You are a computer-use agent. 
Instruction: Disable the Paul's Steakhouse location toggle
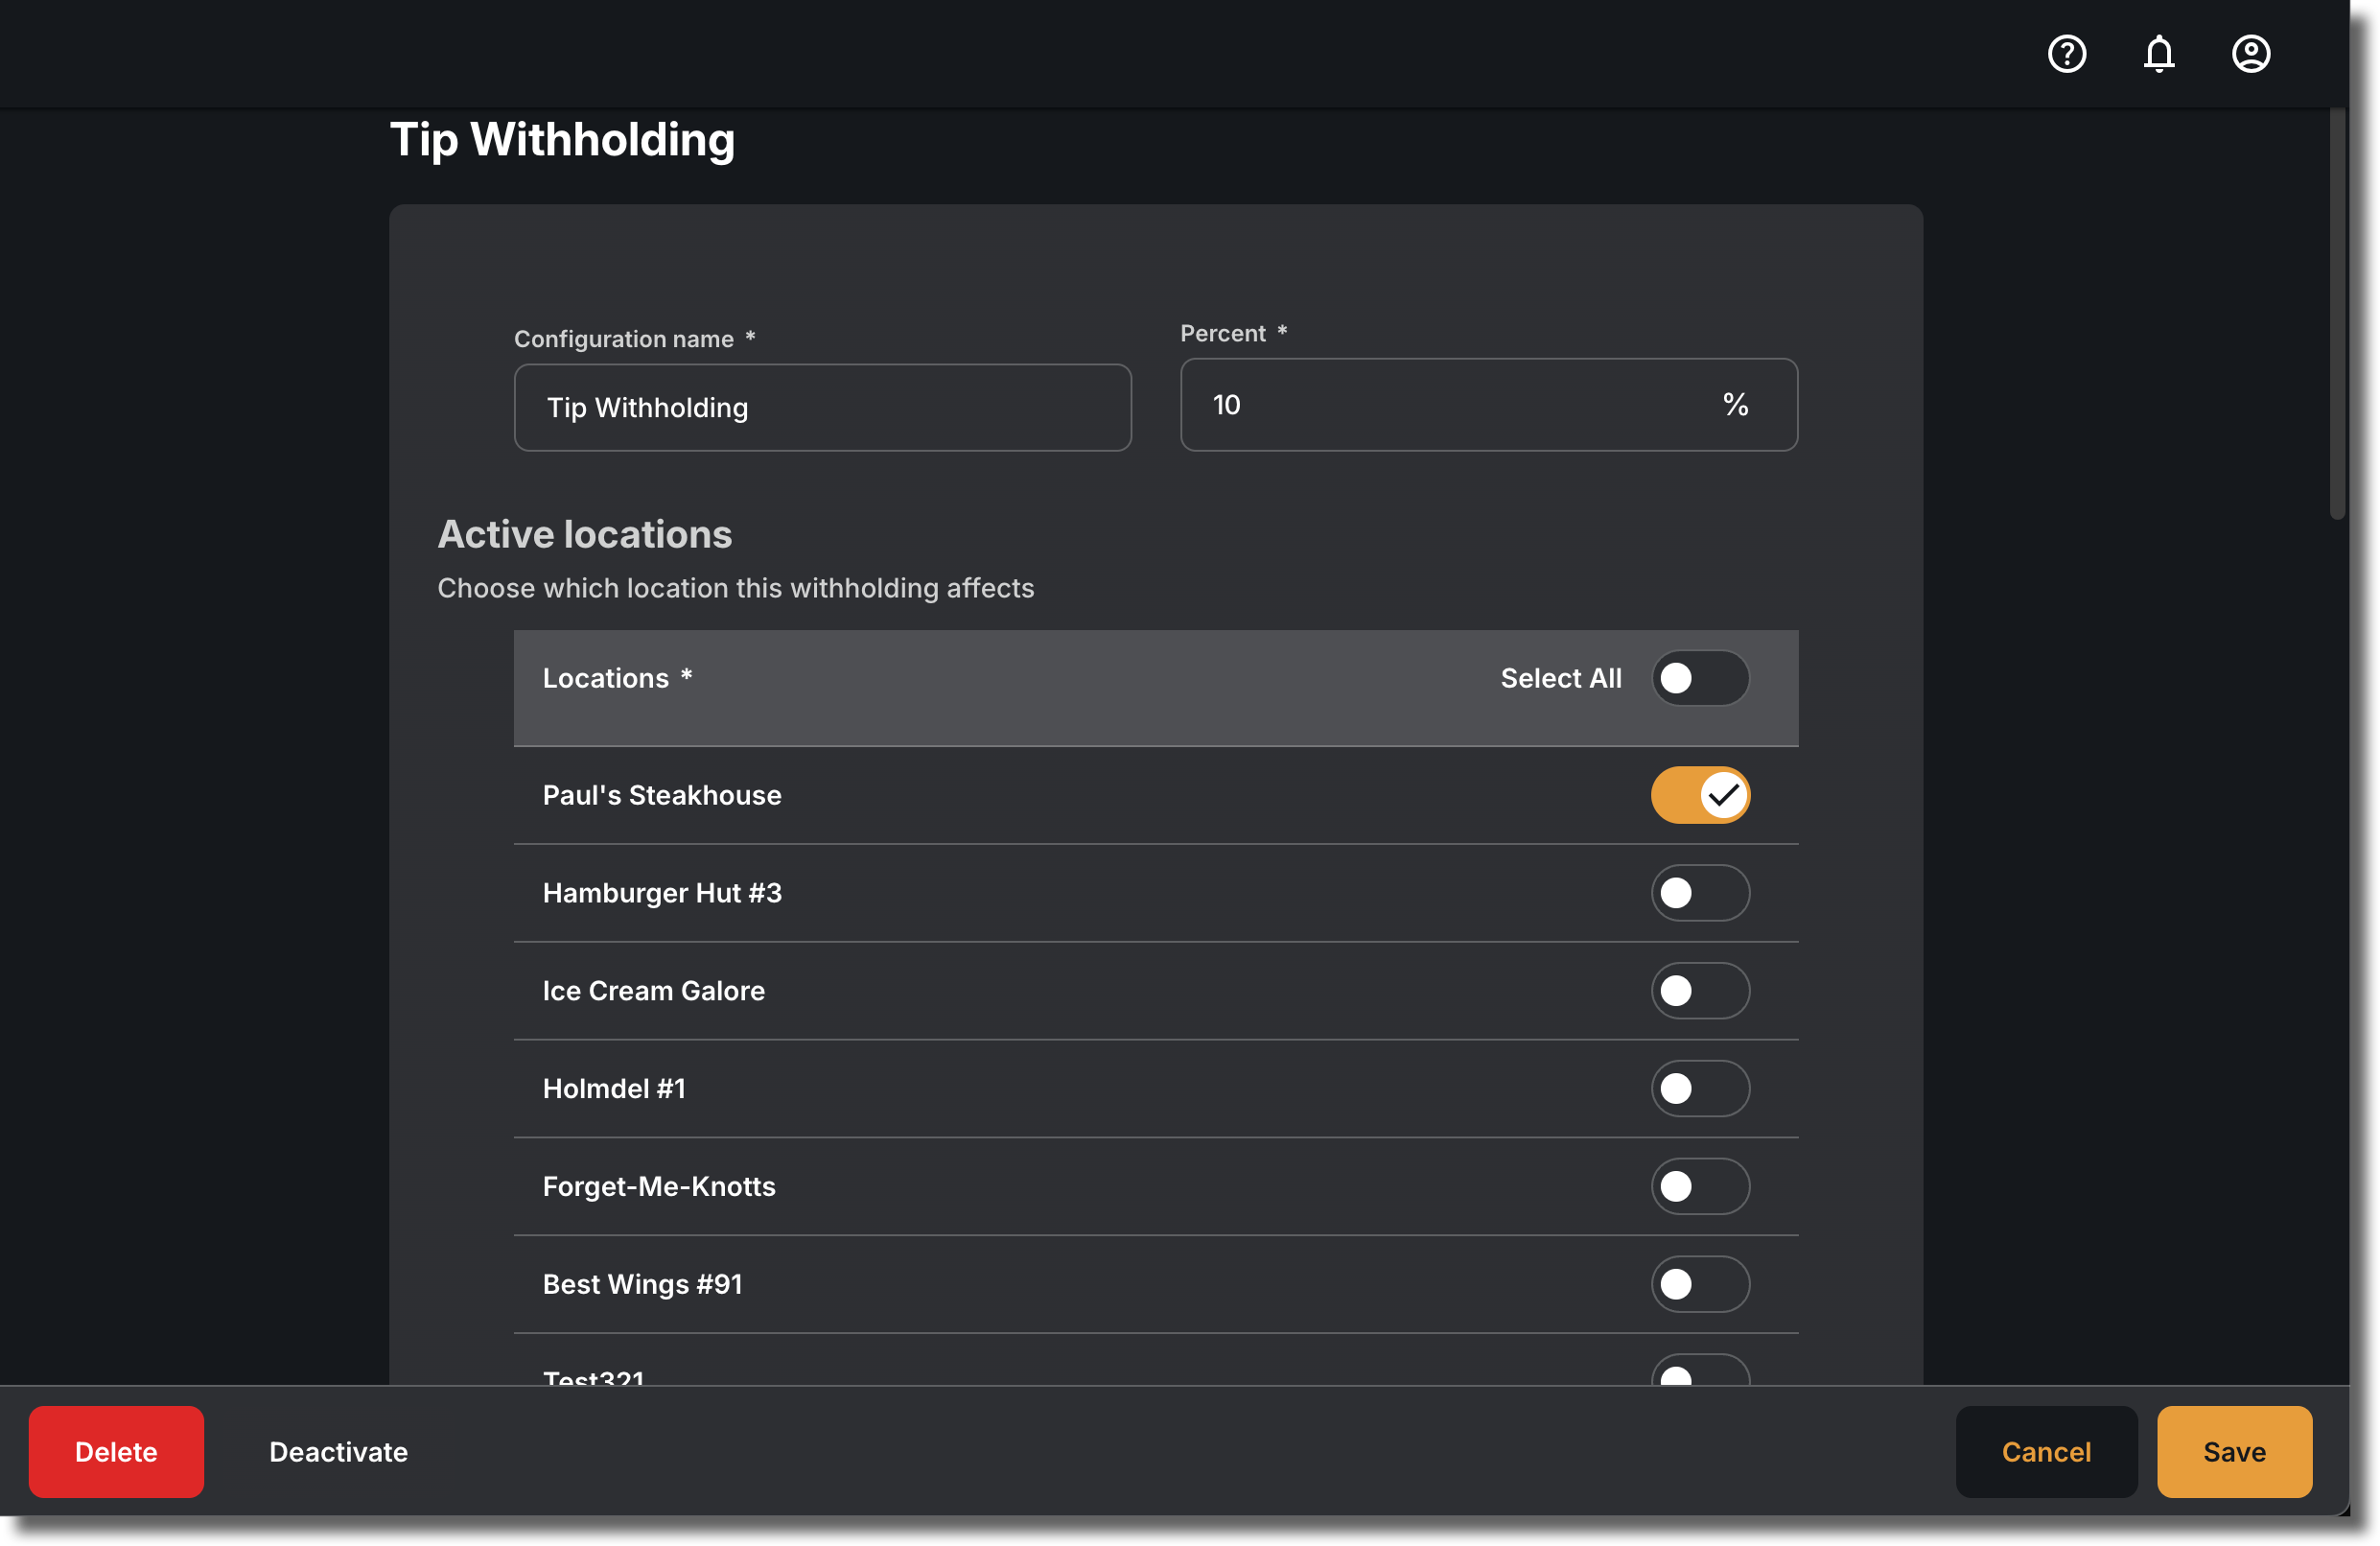pos(1699,795)
